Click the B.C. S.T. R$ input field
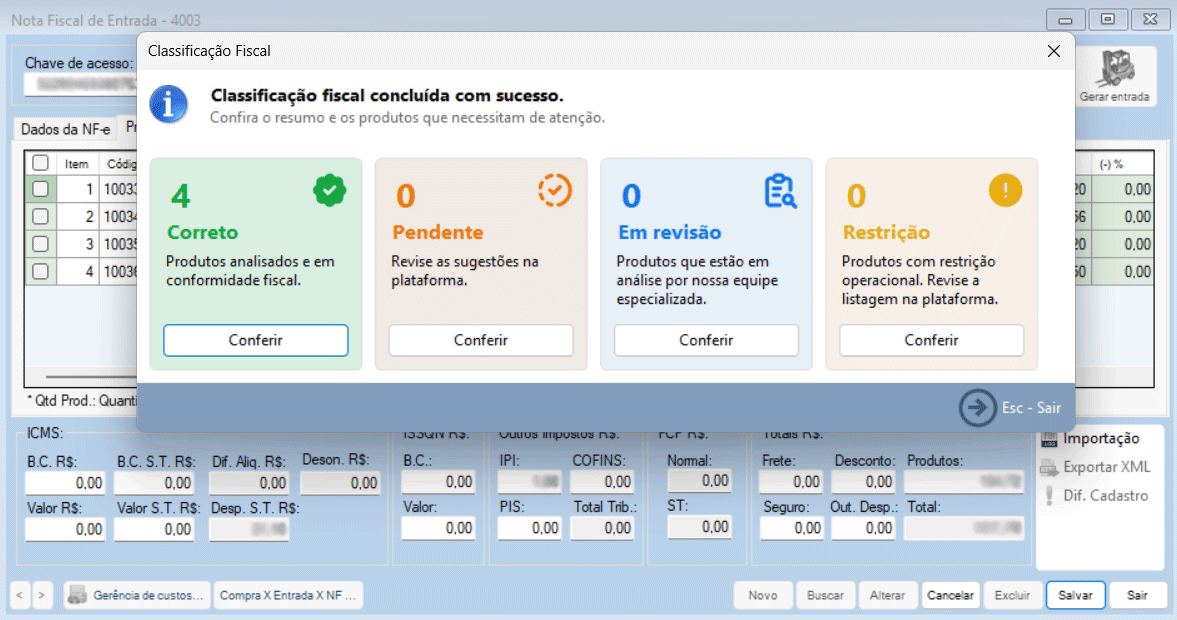1177x620 pixels. coord(154,483)
